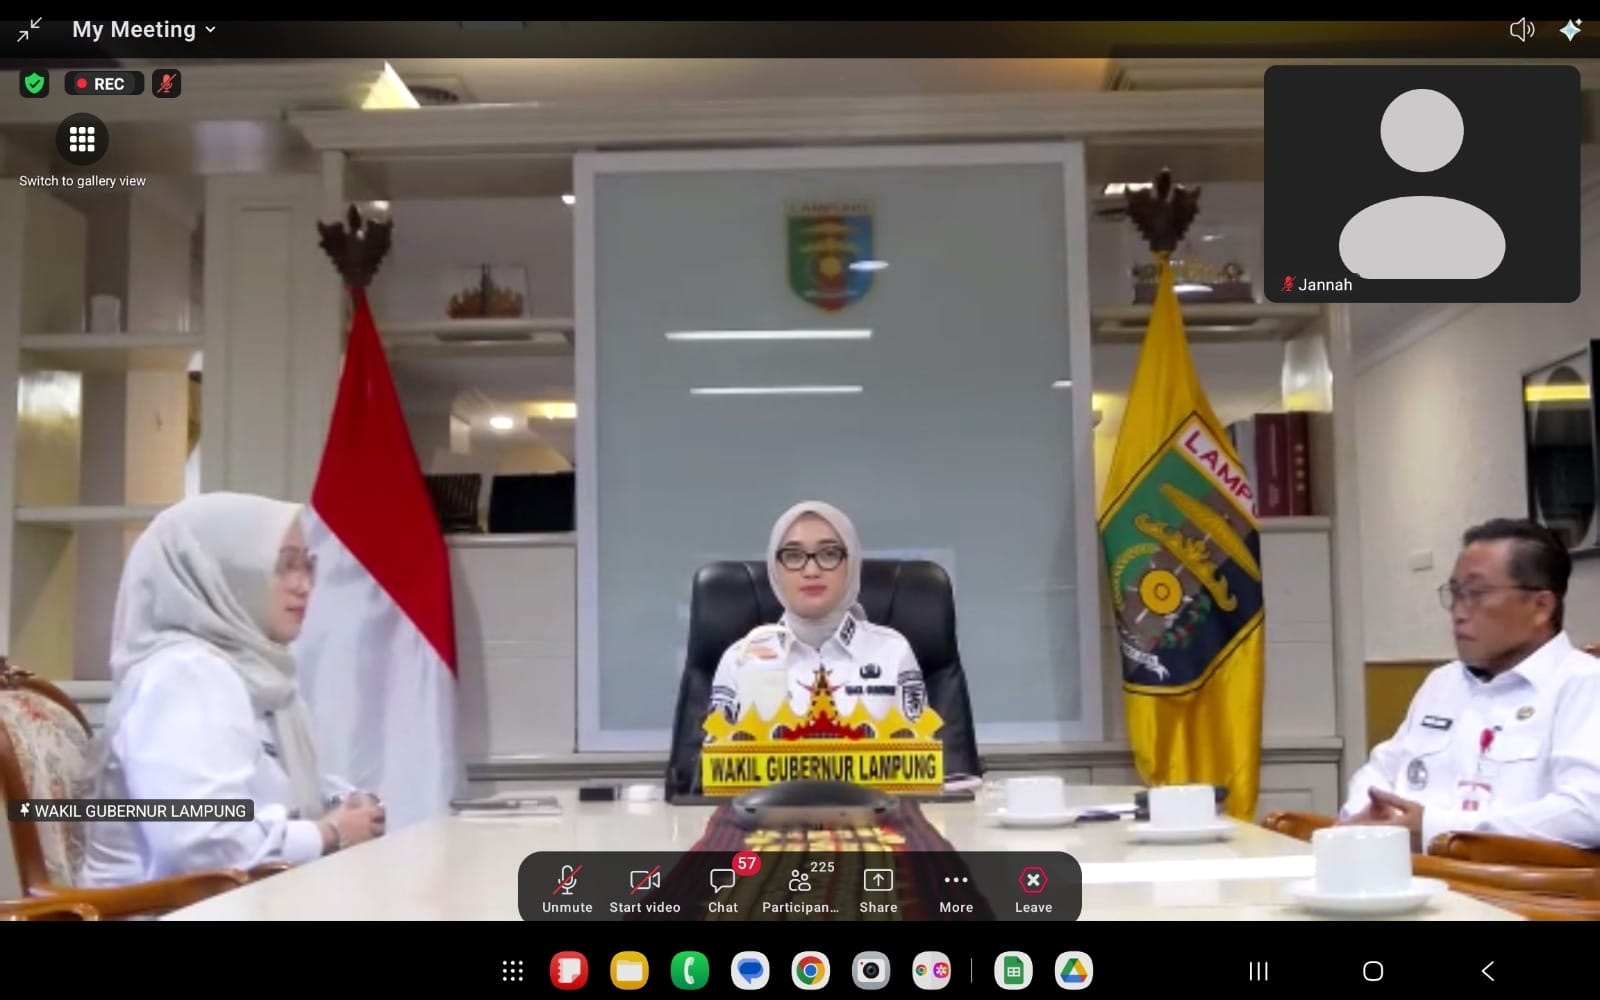Toggle the speaker audio output icon
Viewport: 1600px width, 1000px height.
click(x=1521, y=30)
